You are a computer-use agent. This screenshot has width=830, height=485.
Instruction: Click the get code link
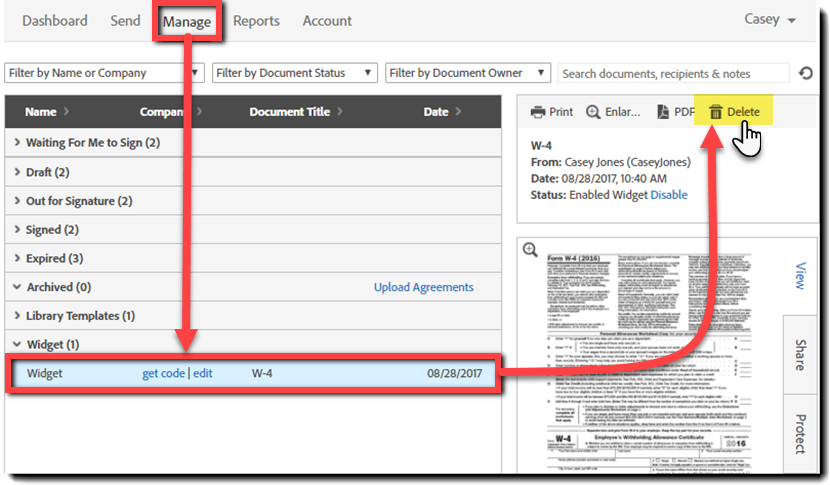tap(163, 373)
